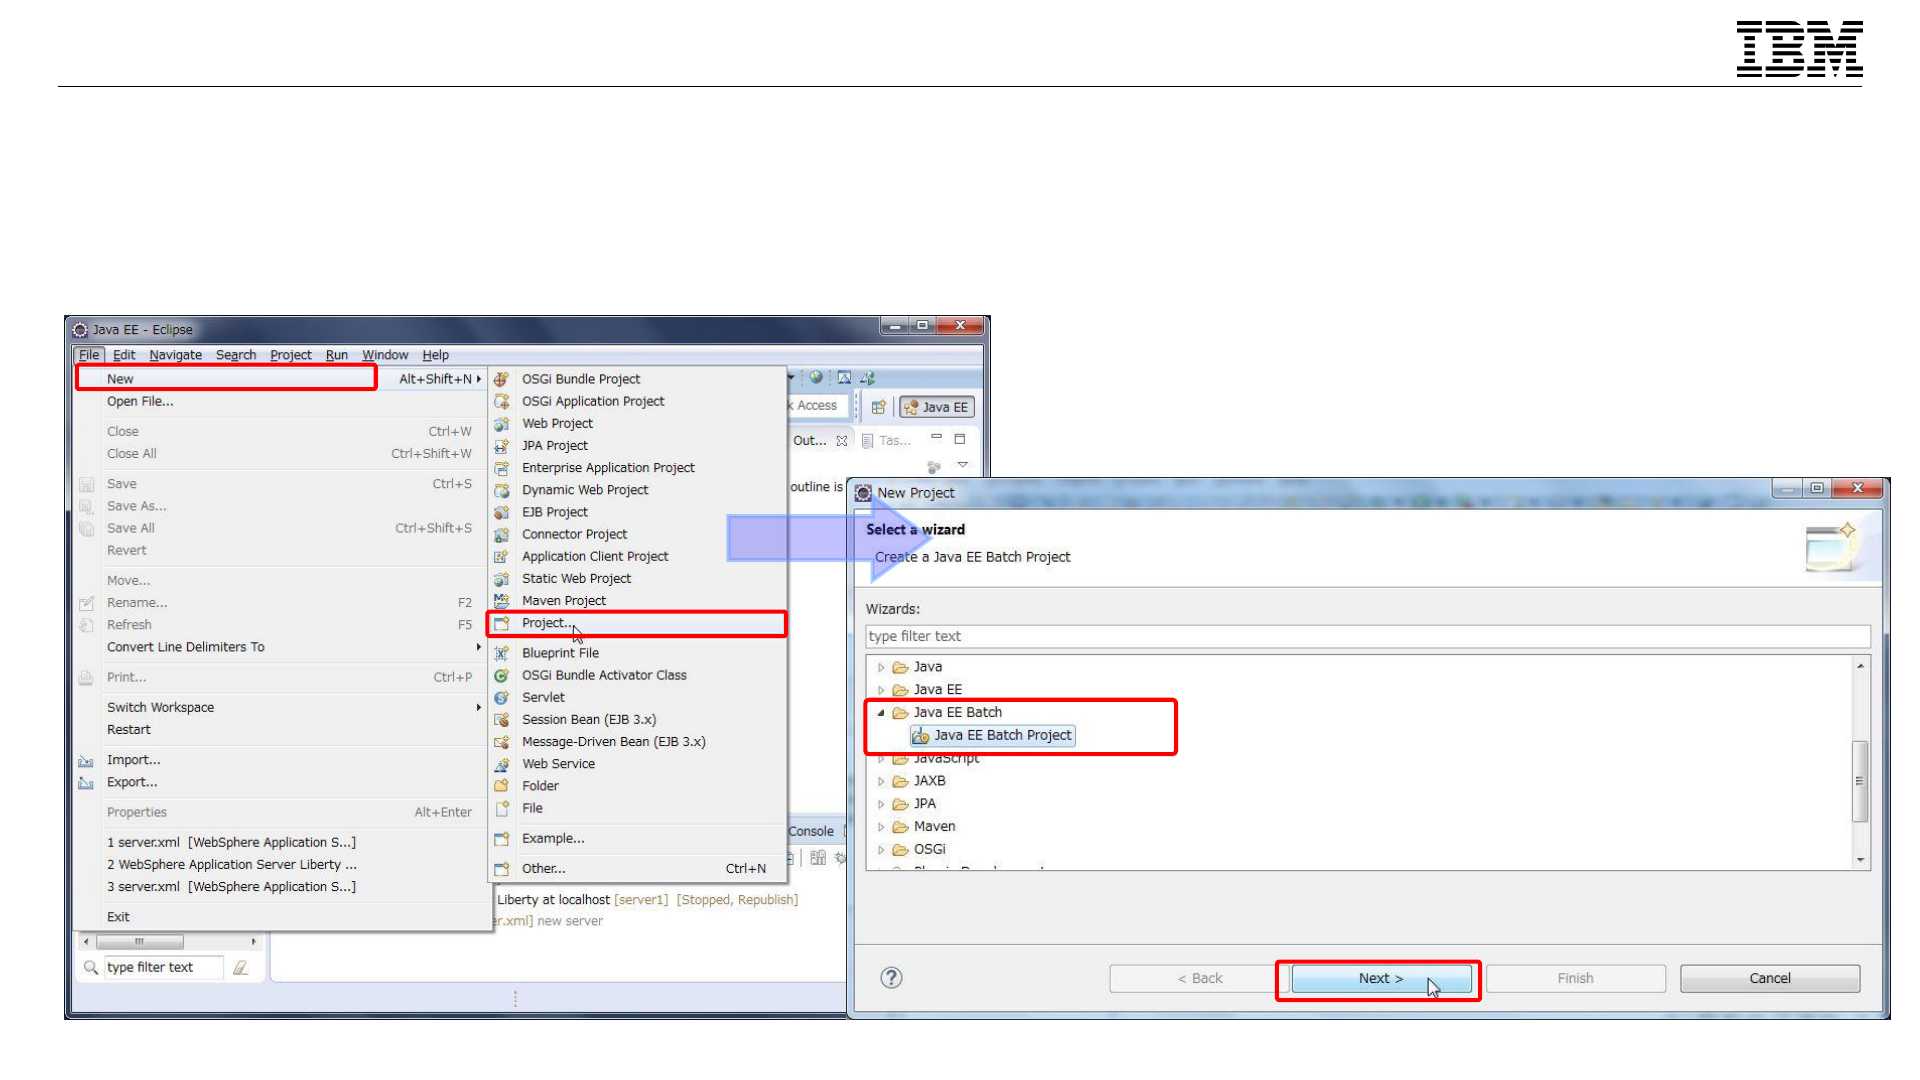The image size is (1920, 1080).
Task: Select the Java EE Batch Project wizard
Action: (x=1001, y=735)
